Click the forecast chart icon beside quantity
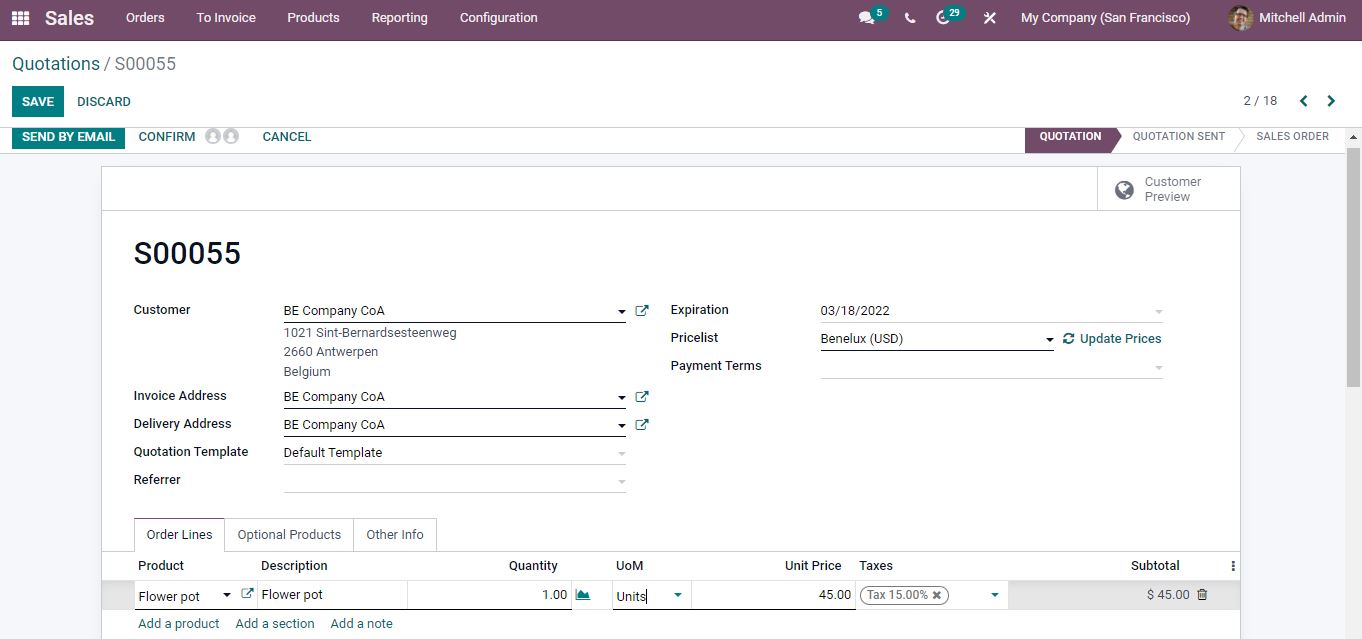Viewport: 1362px width, 639px height. pos(583,595)
